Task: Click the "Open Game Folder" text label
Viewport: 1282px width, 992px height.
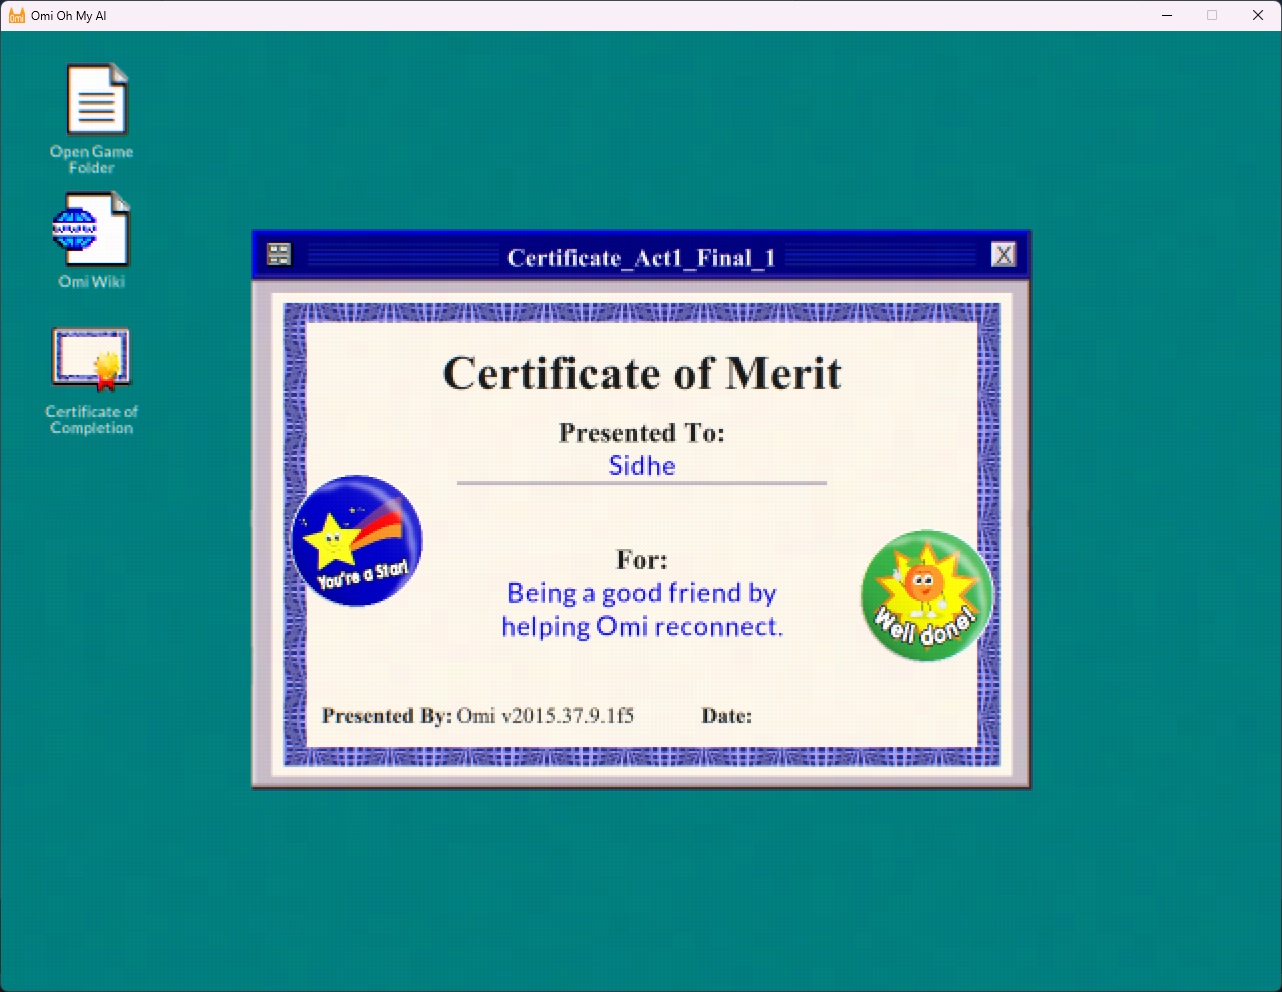Action: point(91,160)
